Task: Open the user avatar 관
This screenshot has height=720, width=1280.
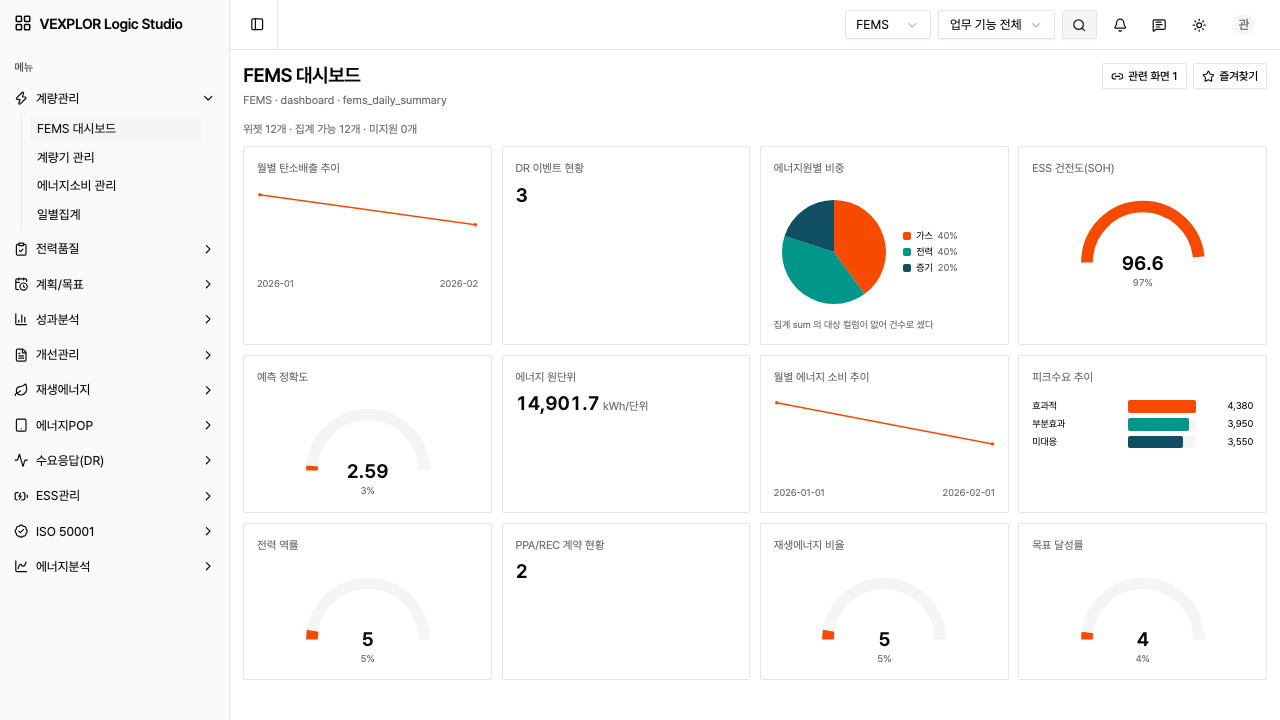Action: [1244, 25]
